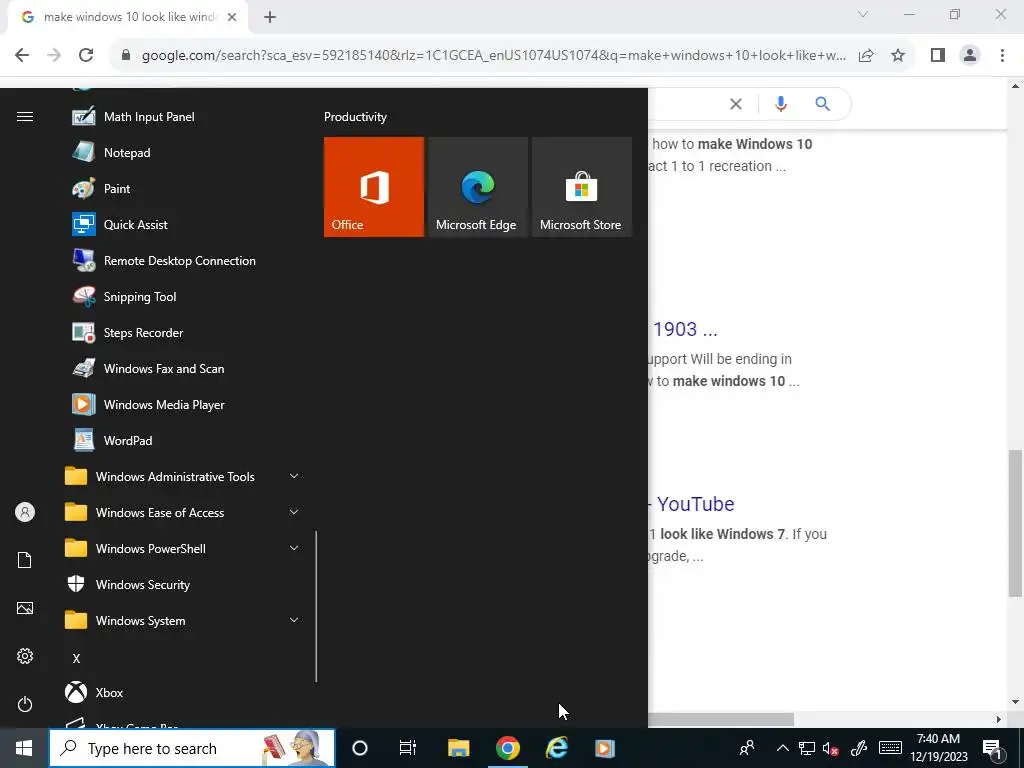Click the Chrome address bar URL
The image size is (1024, 768).
(x=494, y=55)
